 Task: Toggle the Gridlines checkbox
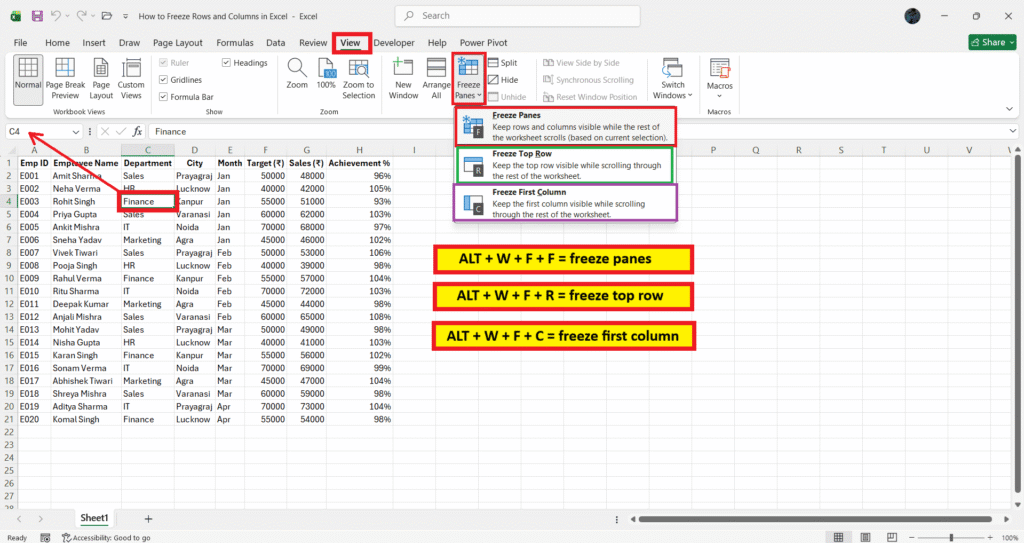coord(164,80)
